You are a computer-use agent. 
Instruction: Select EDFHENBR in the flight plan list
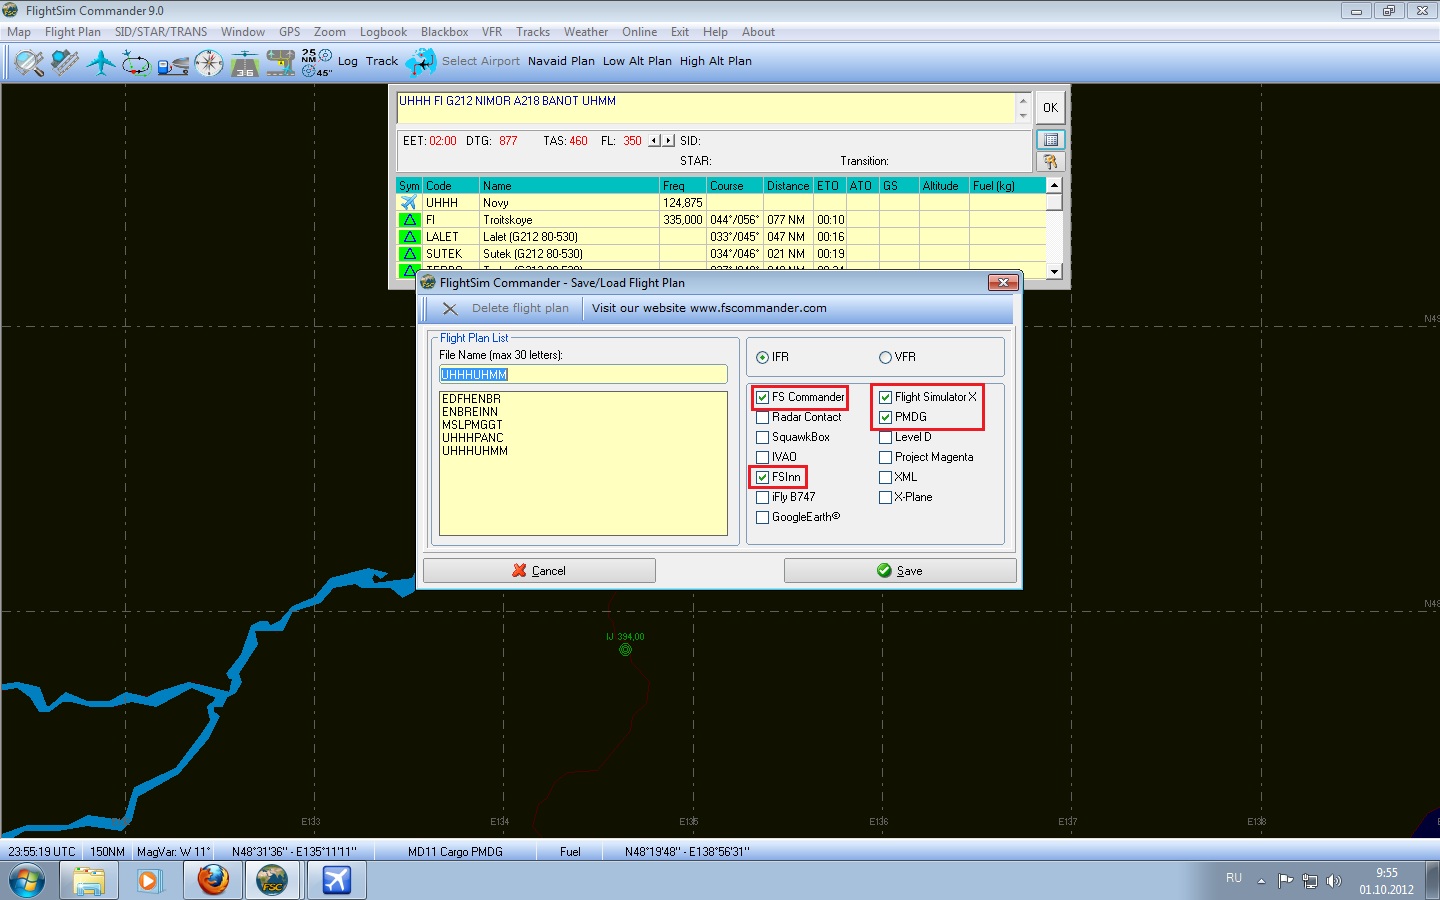pos(472,399)
